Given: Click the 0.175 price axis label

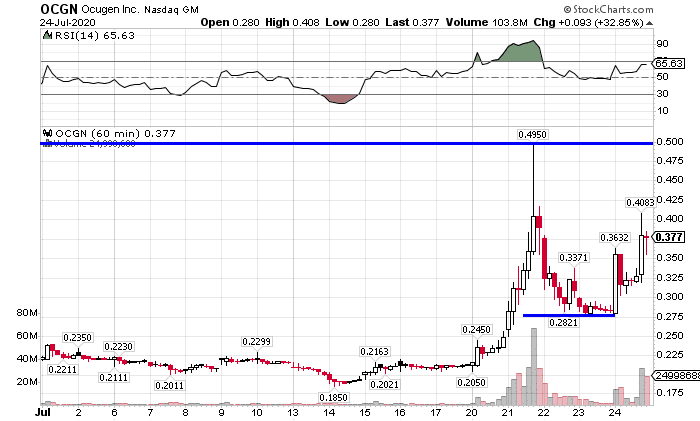Looking at the screenshot, I should (x=670, y=393).
